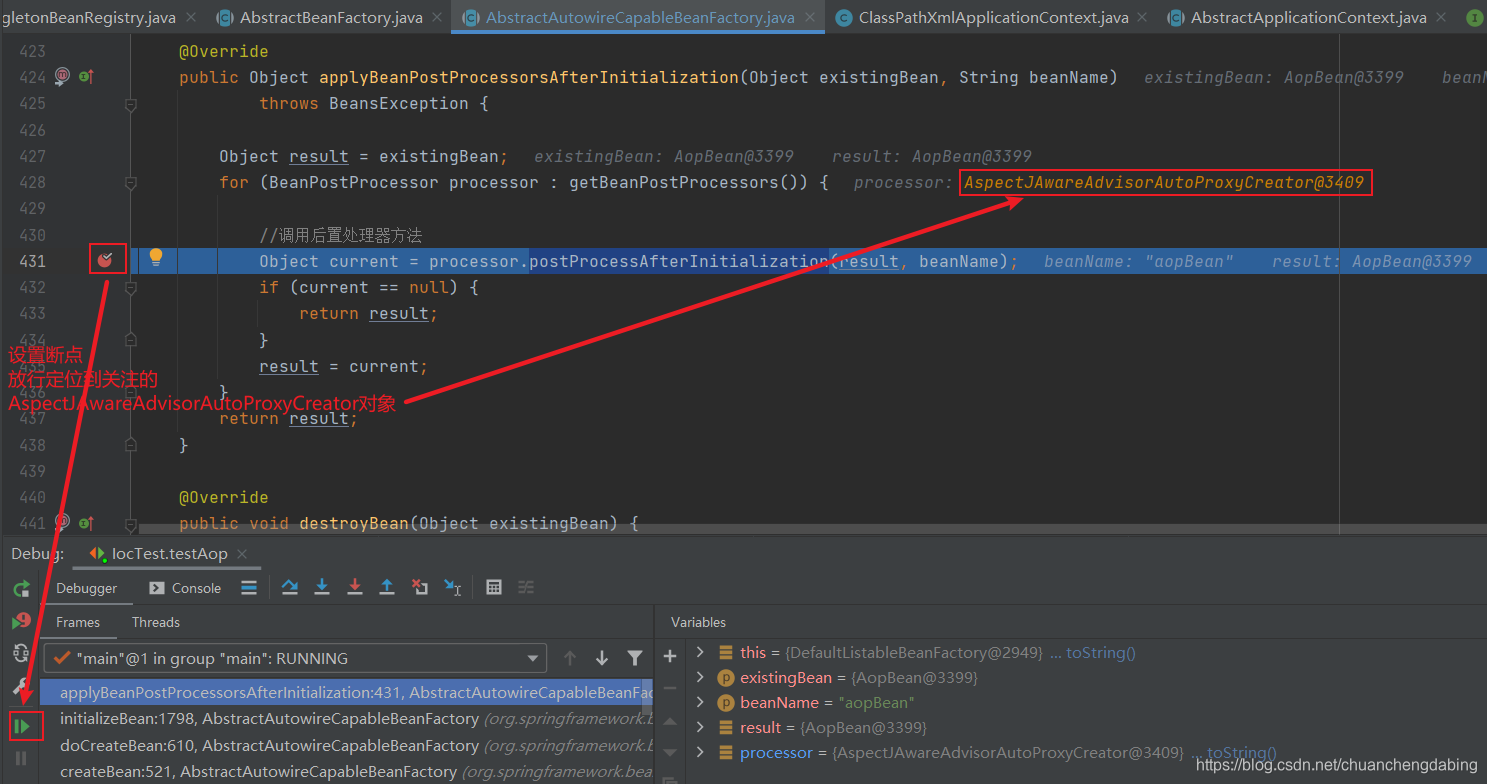The height and width of the screenshot is (784, 1487).
Task: Click the yellow lightbulb intention icon
Action: [156, 258]
